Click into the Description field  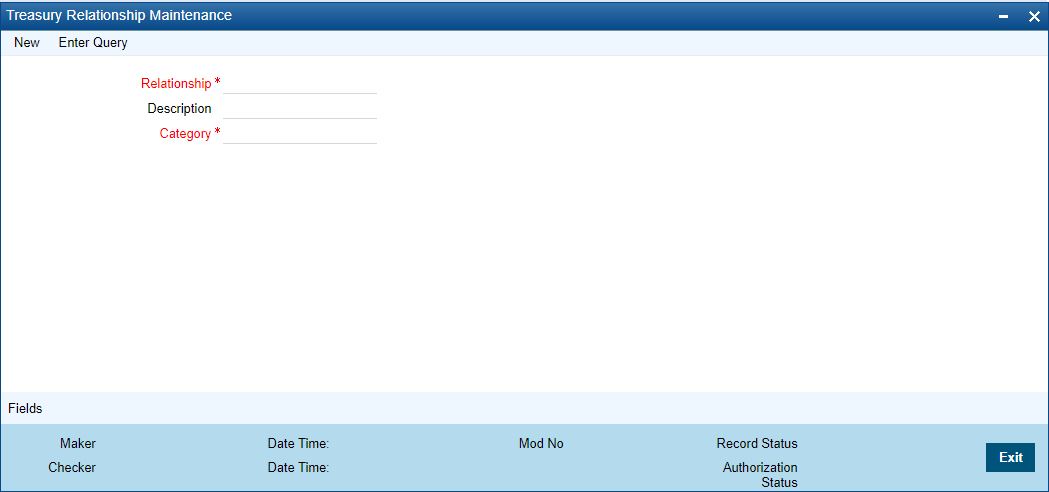click(x=300, y=108)
